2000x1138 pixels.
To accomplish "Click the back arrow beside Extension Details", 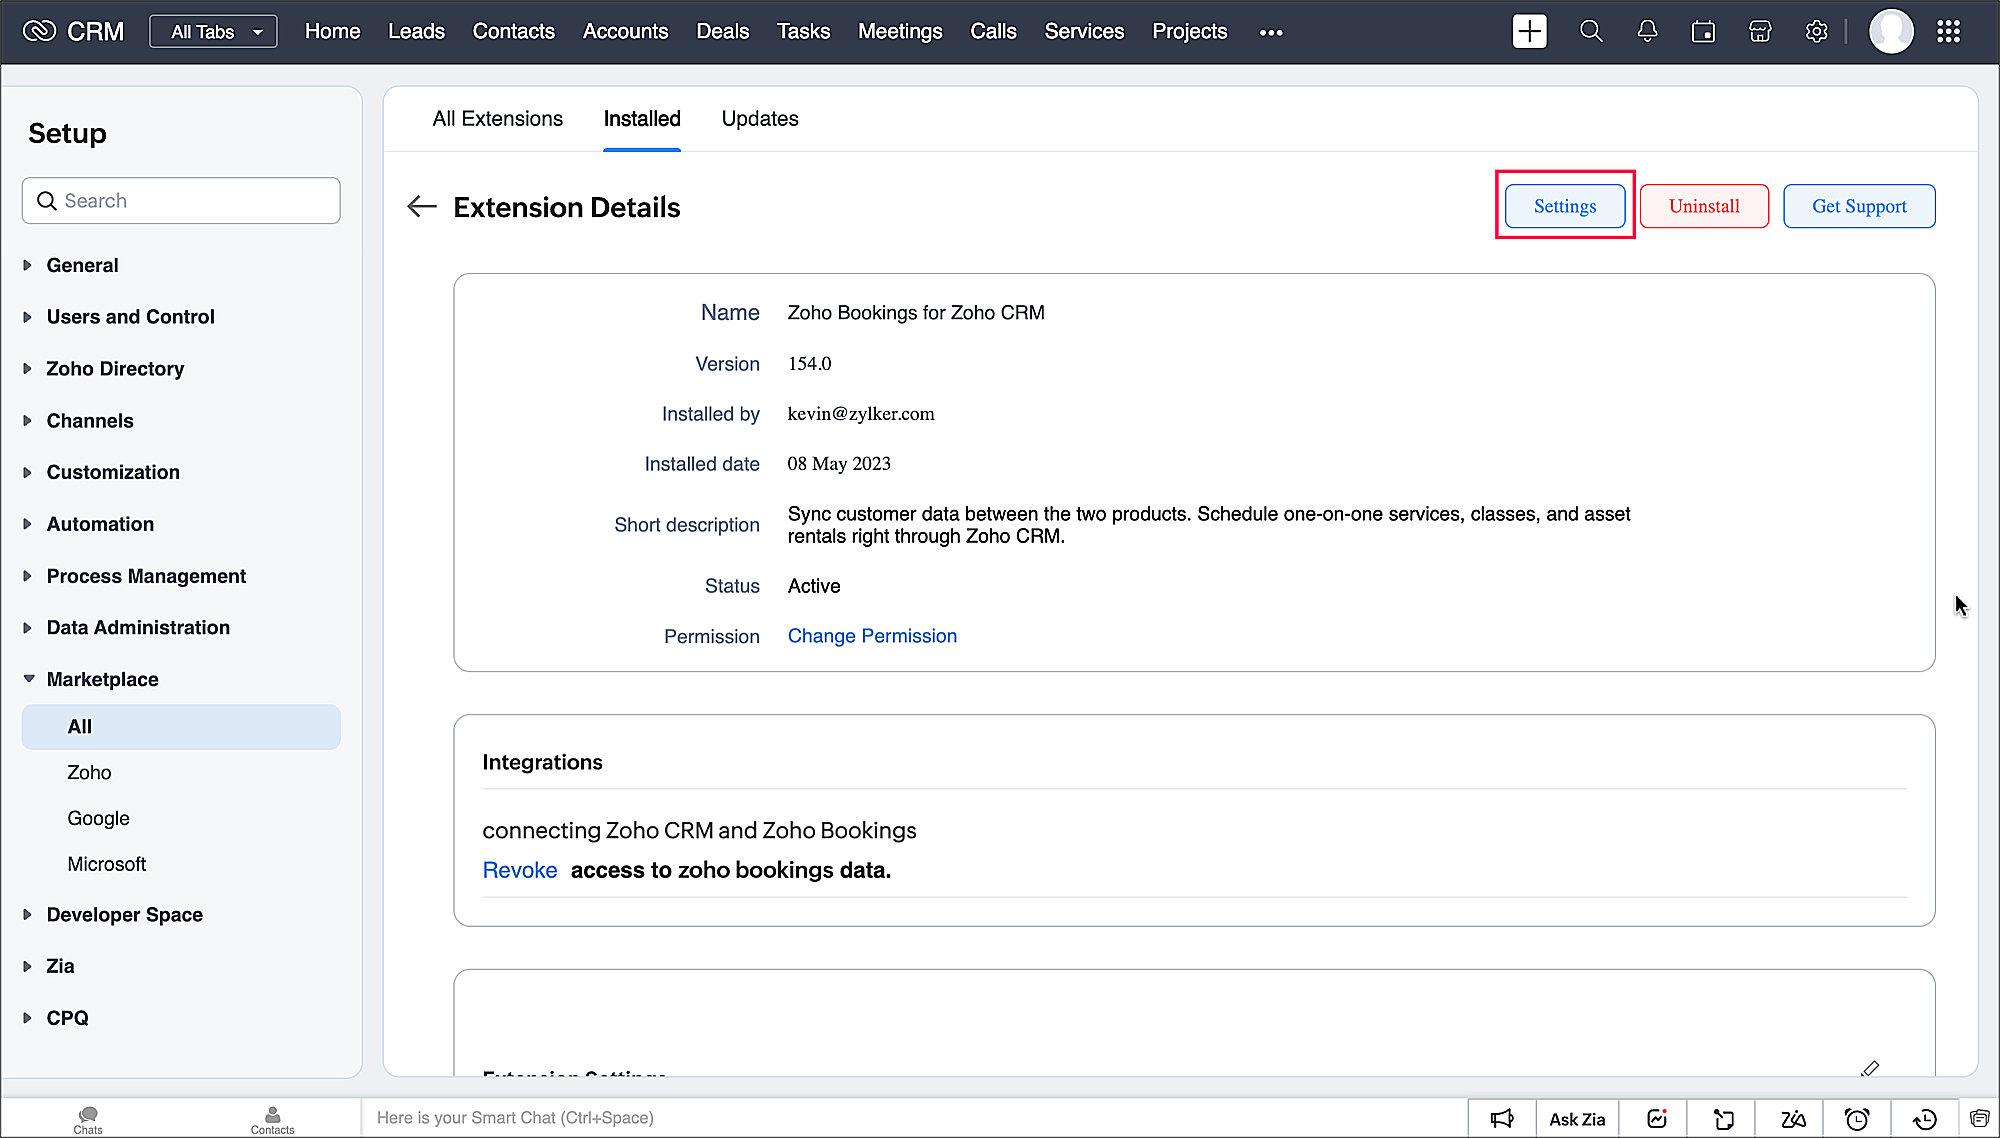I will coord(422,207).
